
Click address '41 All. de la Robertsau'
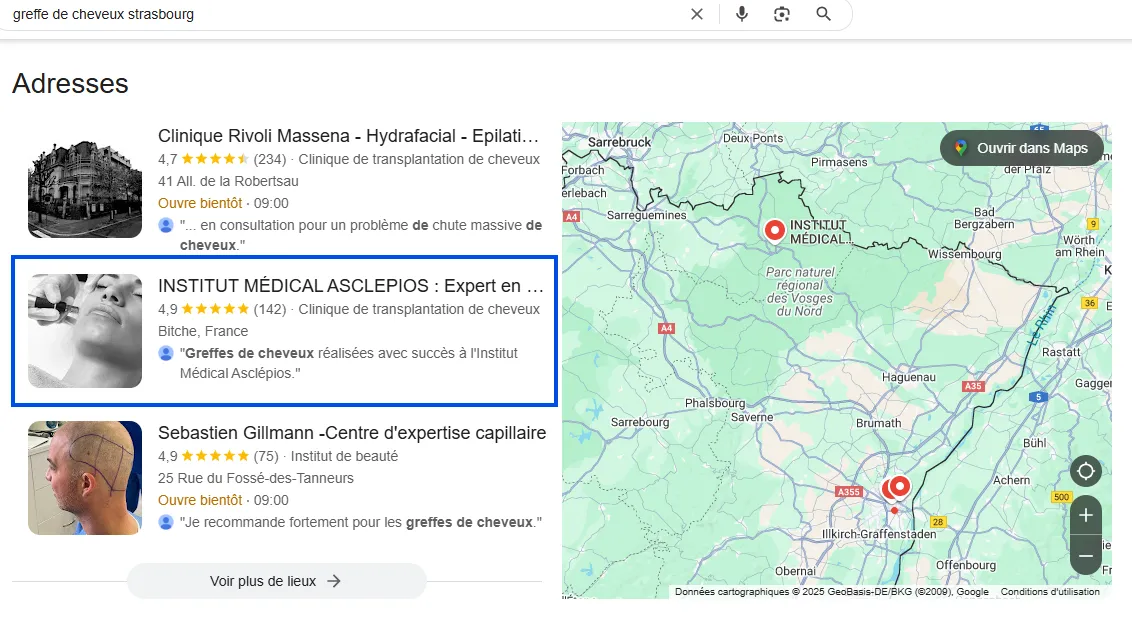click(228, 181)
